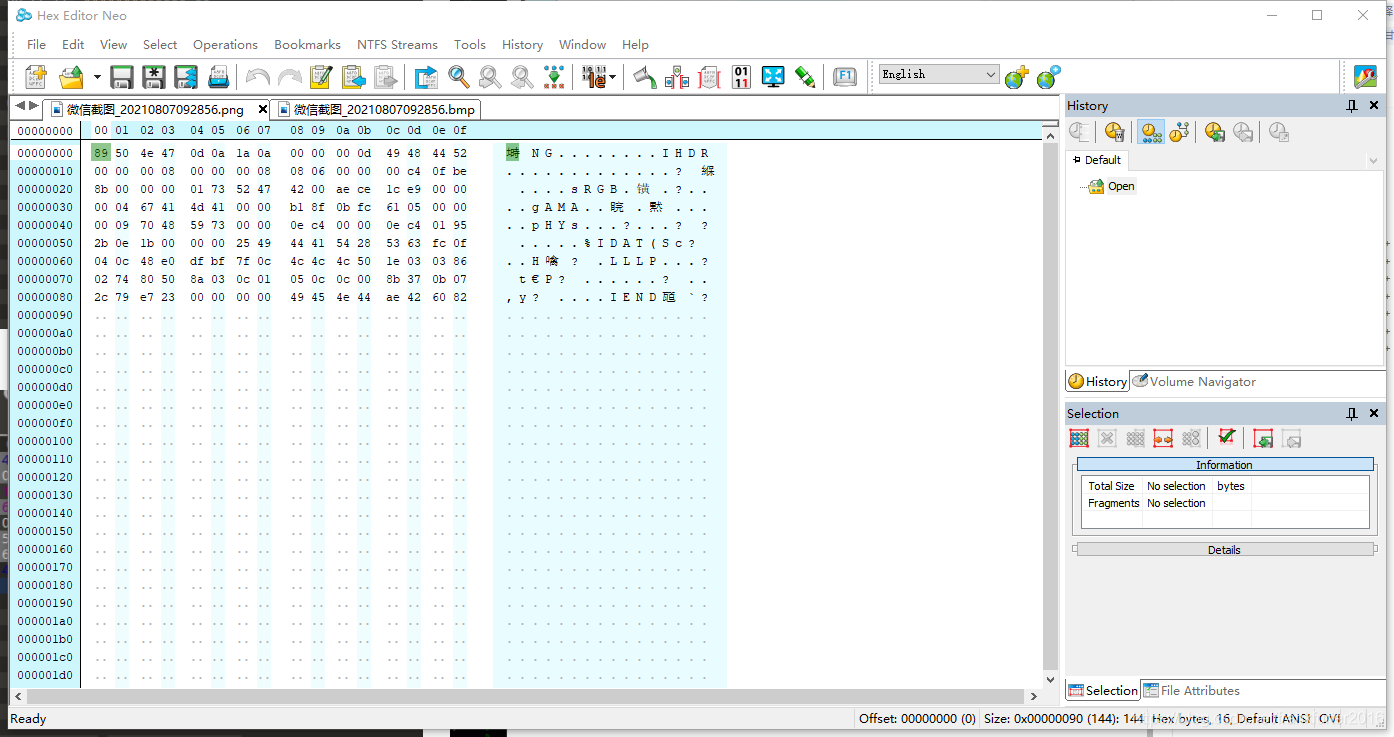Switch to the 微信截图_20210807092856.bmp tab
Image resolution: width=1394 pixels, height=737 pixels.
click(376, 109)
